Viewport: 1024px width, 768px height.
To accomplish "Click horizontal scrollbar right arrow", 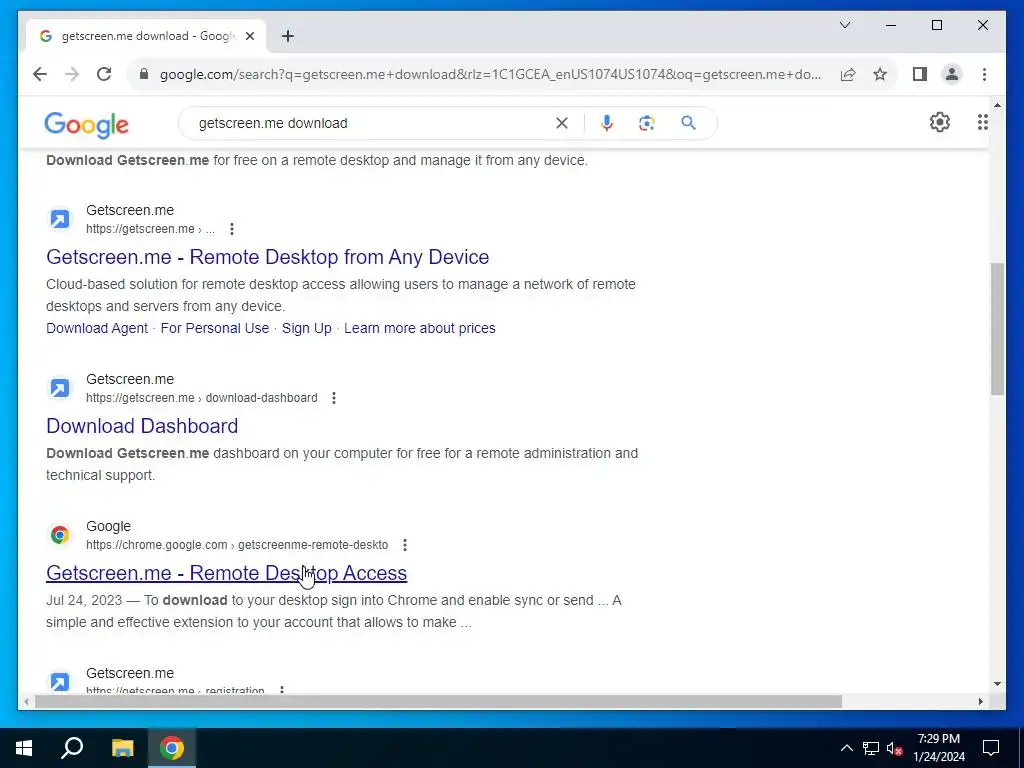I will 980,701.
